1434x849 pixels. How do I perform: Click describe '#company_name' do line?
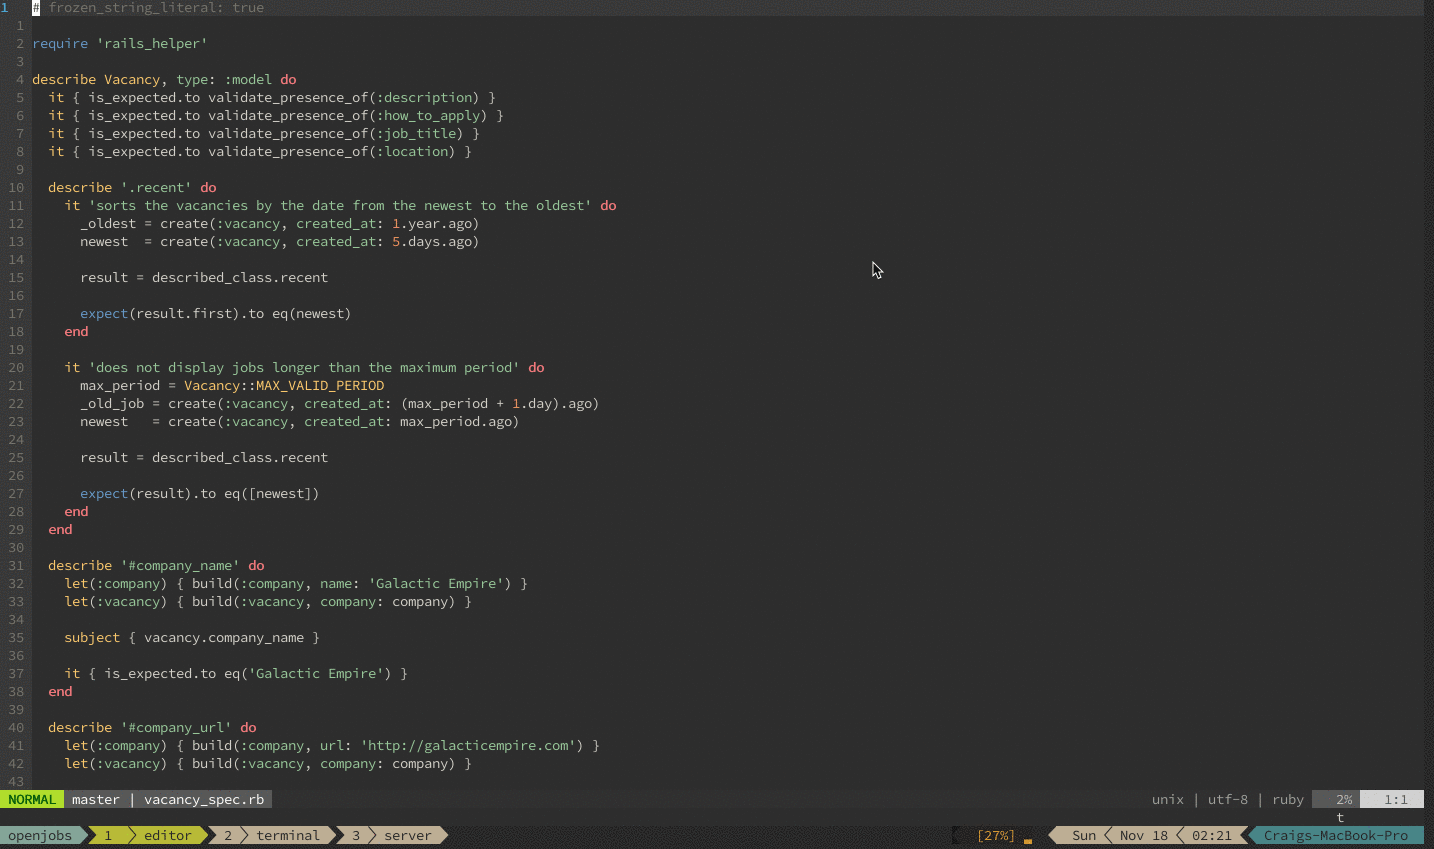tap(156, 566)
